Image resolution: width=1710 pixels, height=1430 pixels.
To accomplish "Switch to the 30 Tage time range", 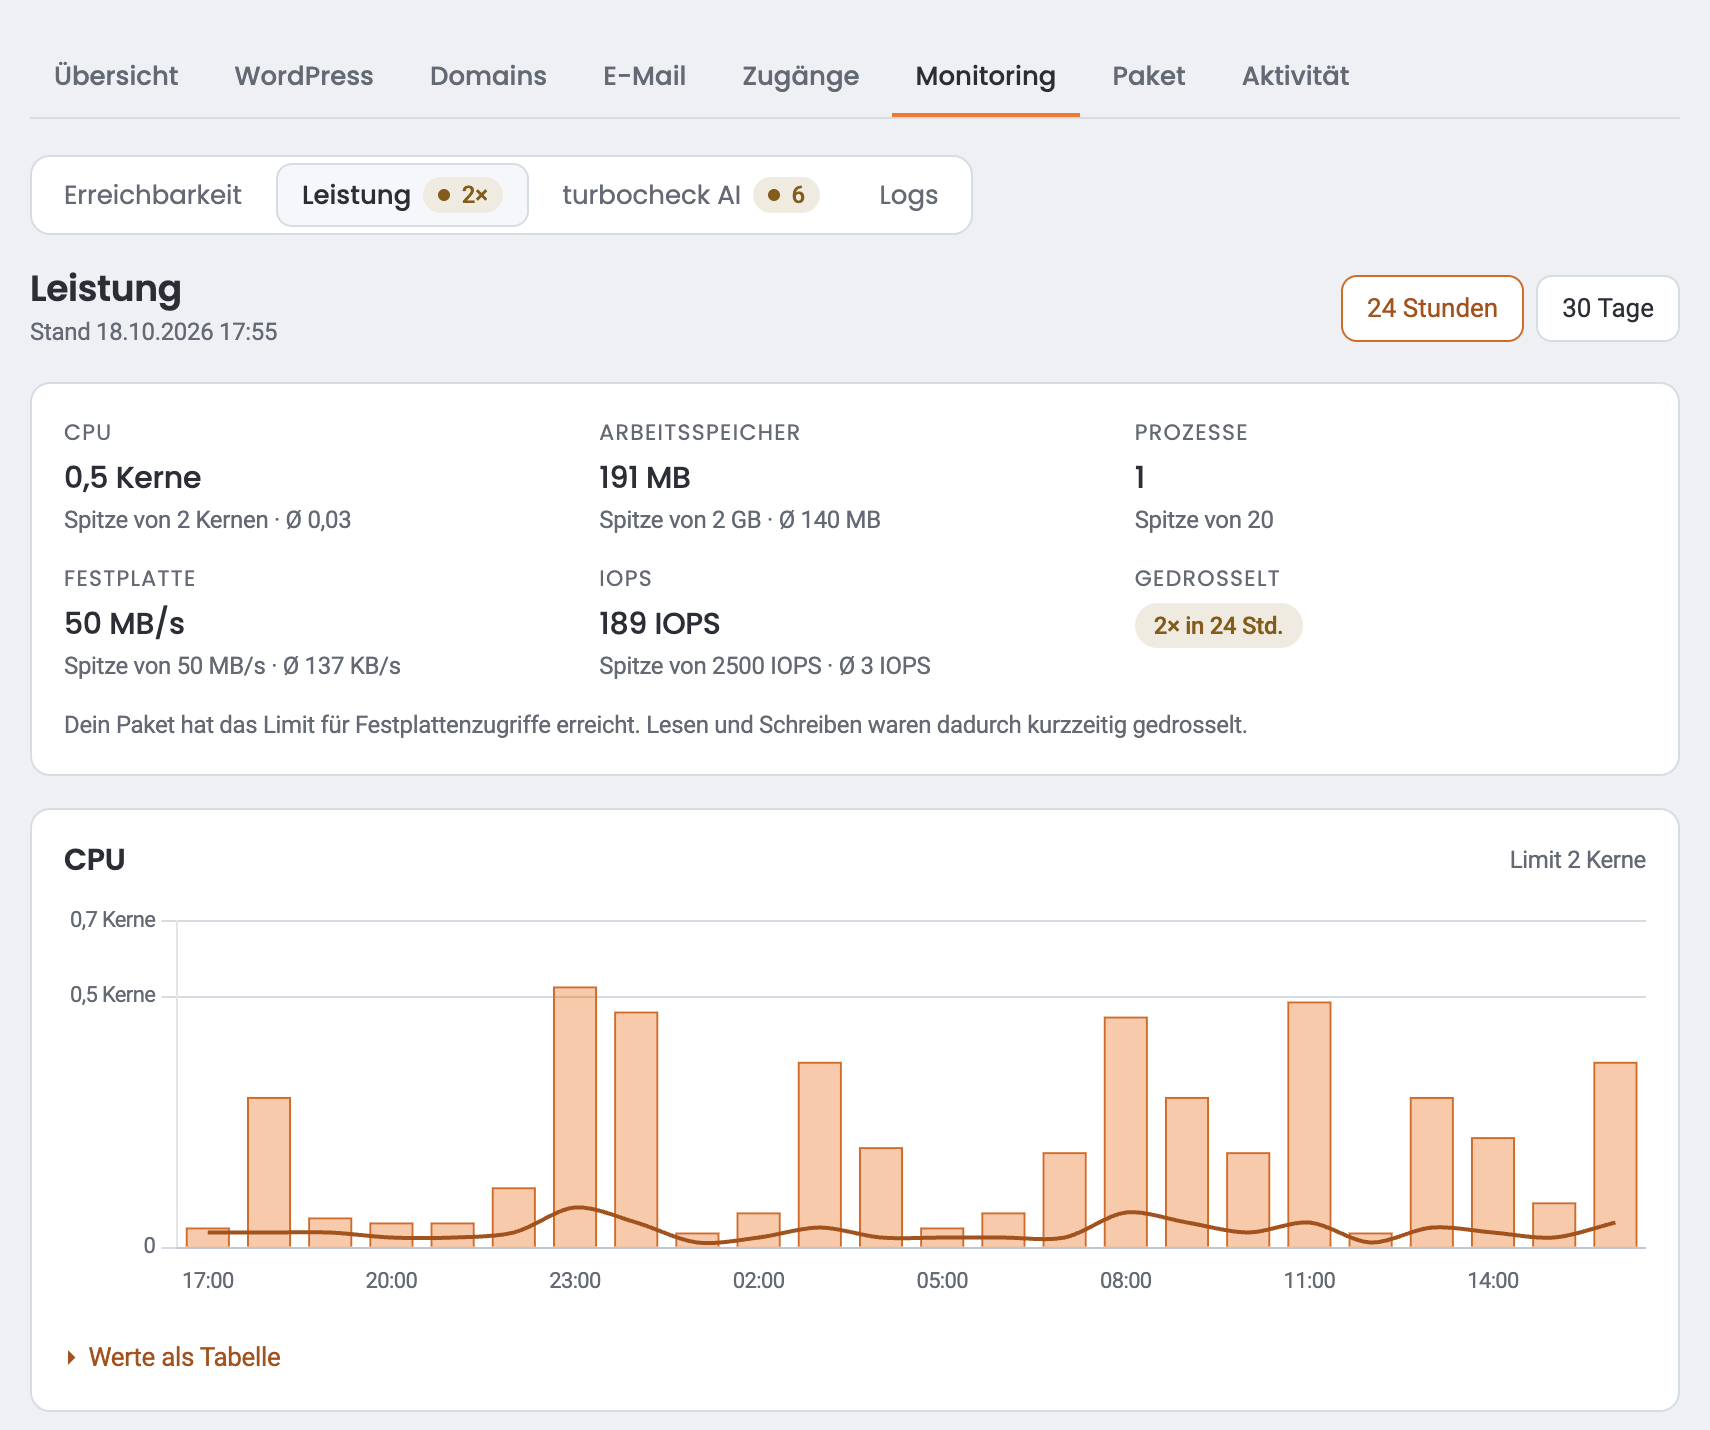I will 1607,308.
